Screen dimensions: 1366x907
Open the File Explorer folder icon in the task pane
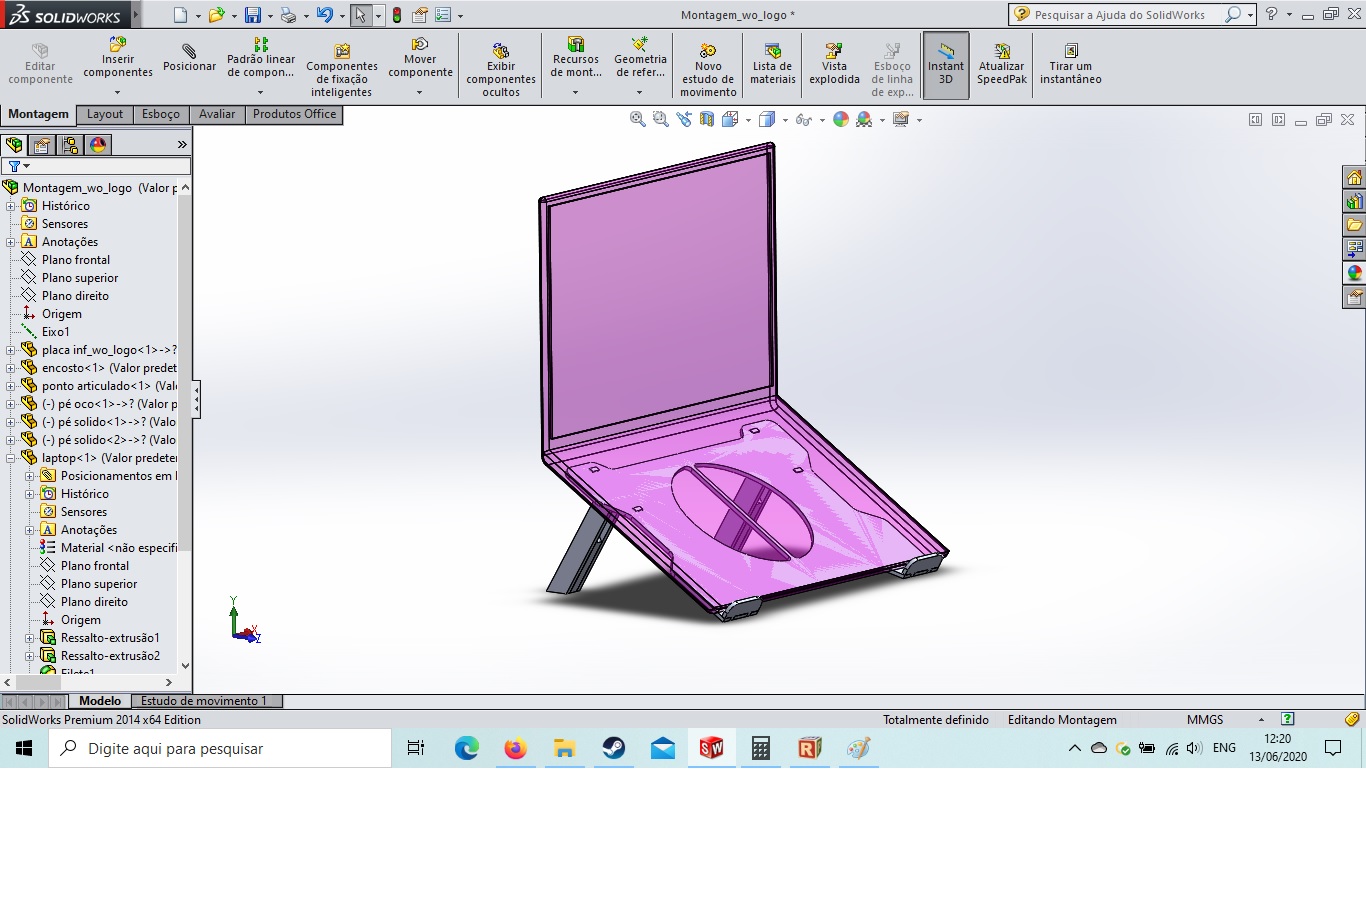(1354, 226)
